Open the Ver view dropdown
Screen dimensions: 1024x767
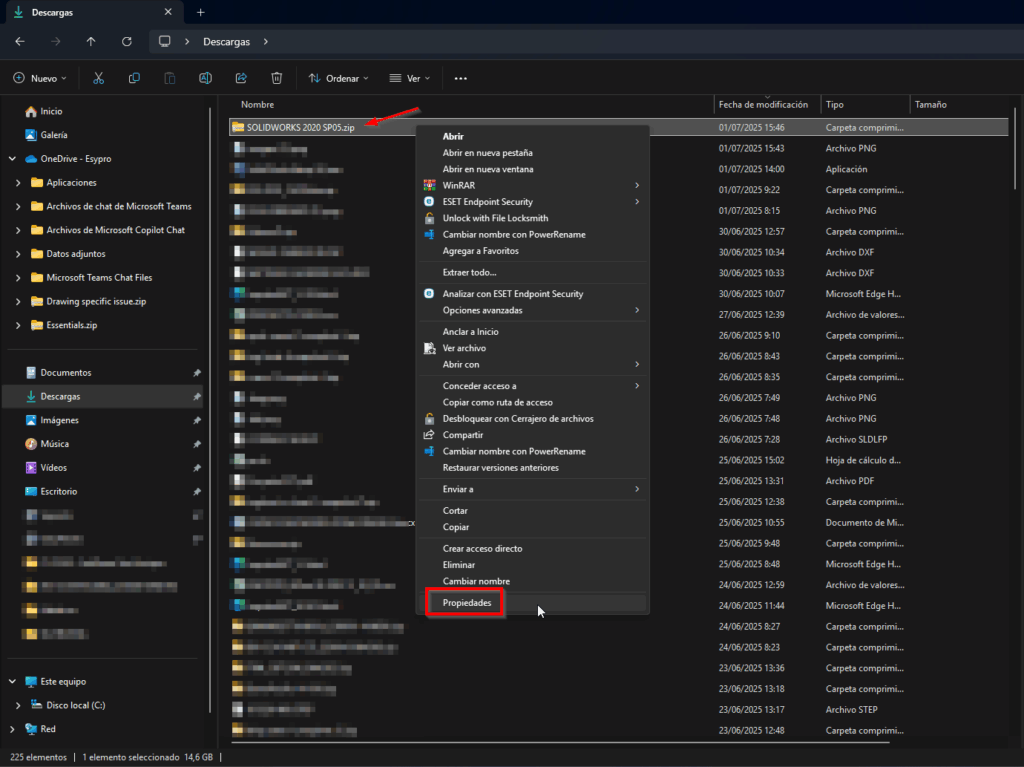click(409, 78)
